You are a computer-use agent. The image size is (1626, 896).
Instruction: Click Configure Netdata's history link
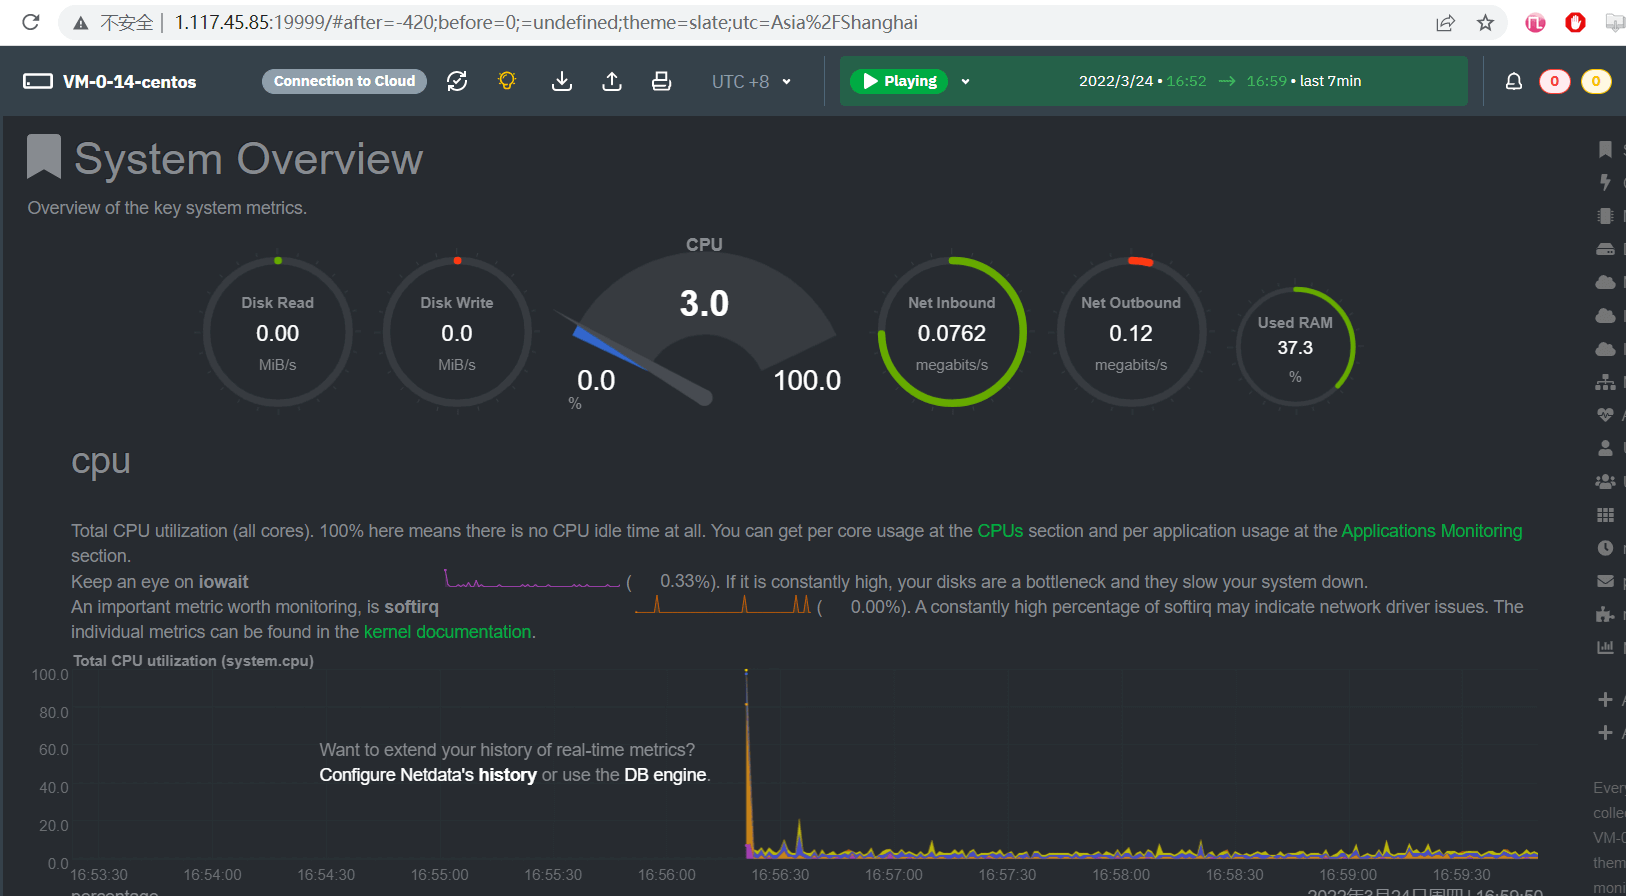coord(428,775)
